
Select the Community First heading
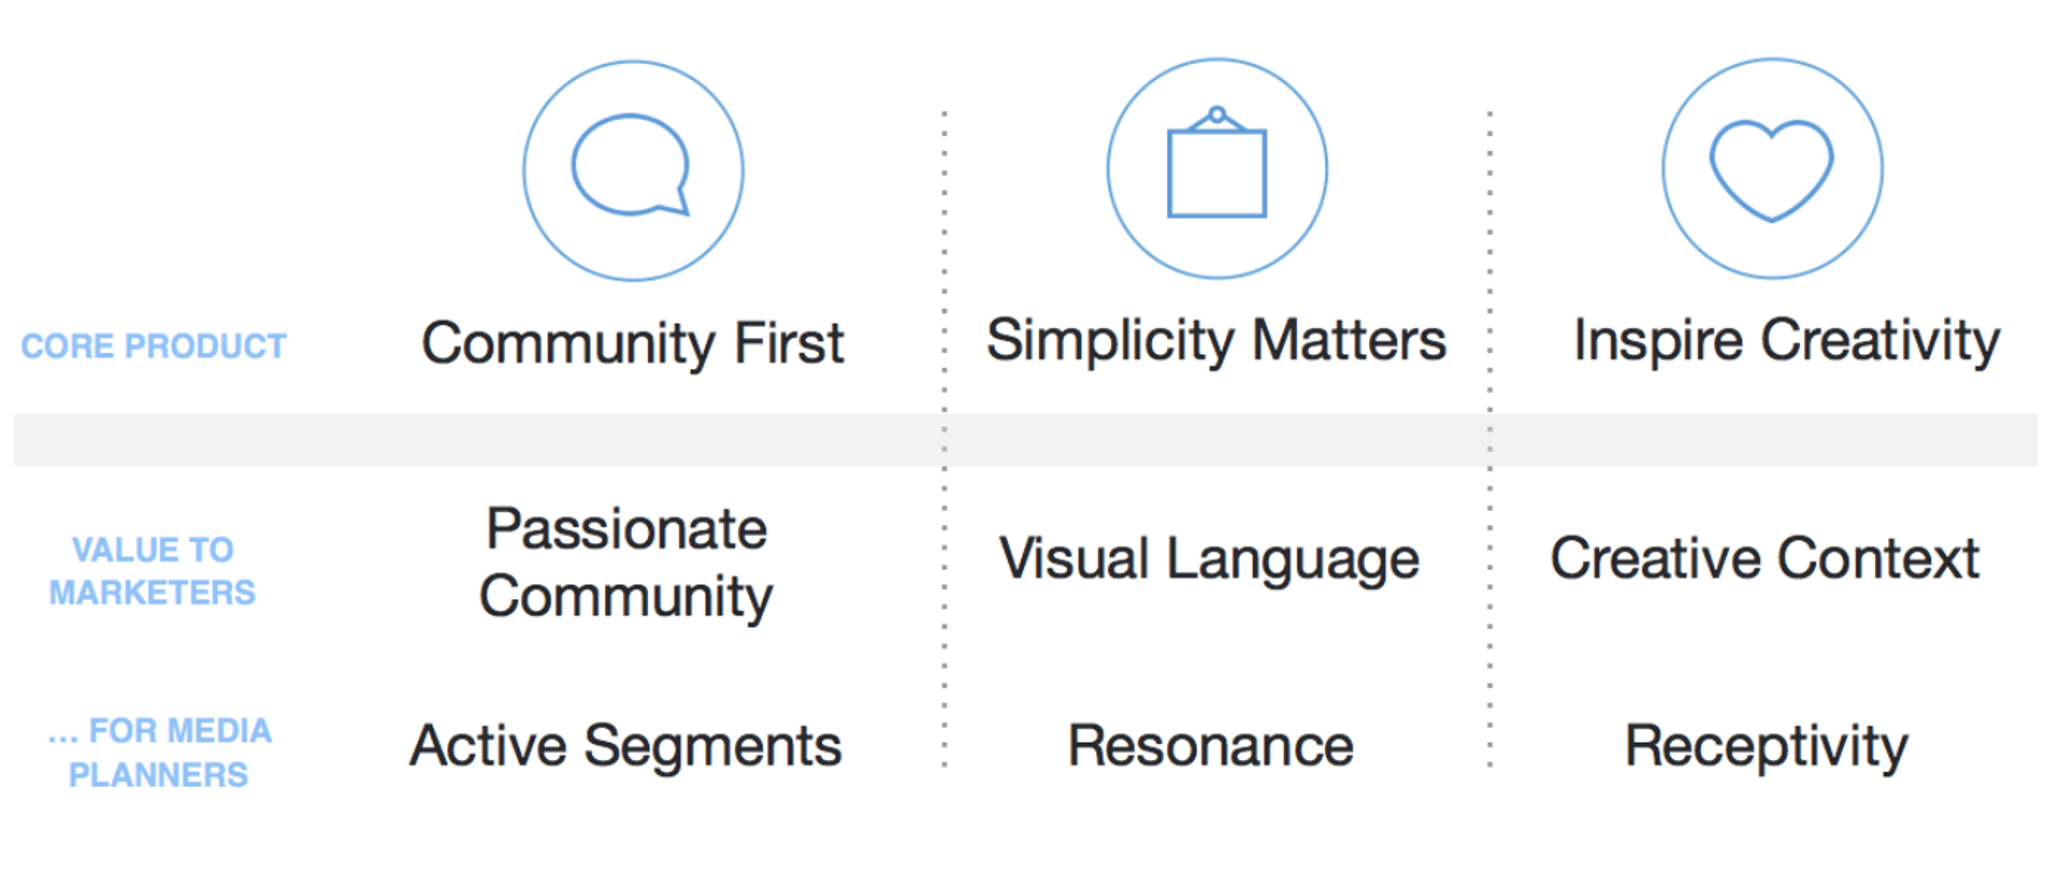[632, 344]
